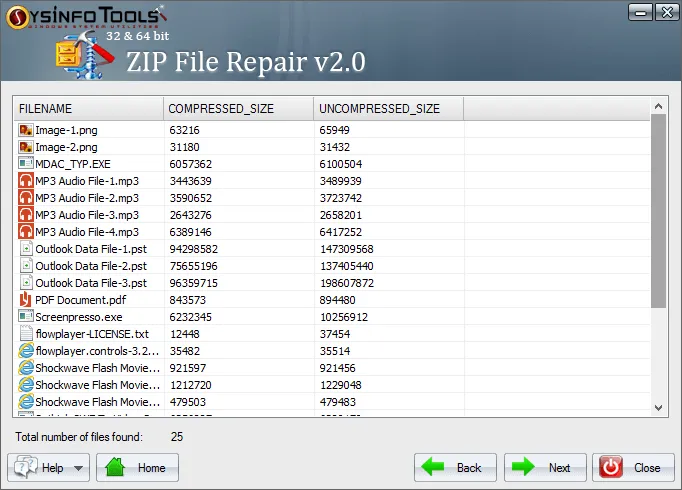Select PDF Document.pdf filename
The width and height of the screenshot is (682, 490).
(81, 300)
